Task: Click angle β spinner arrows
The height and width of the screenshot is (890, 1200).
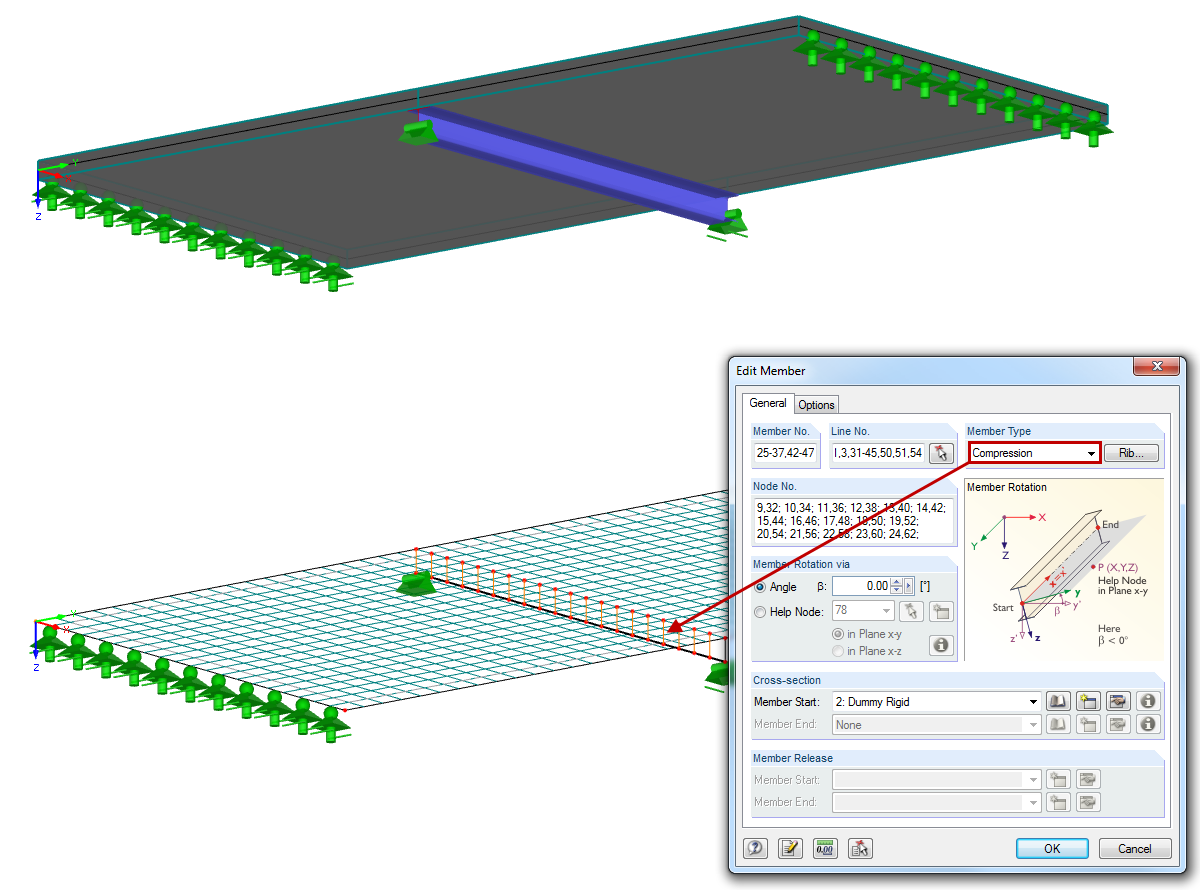Action: click(896, 587)
